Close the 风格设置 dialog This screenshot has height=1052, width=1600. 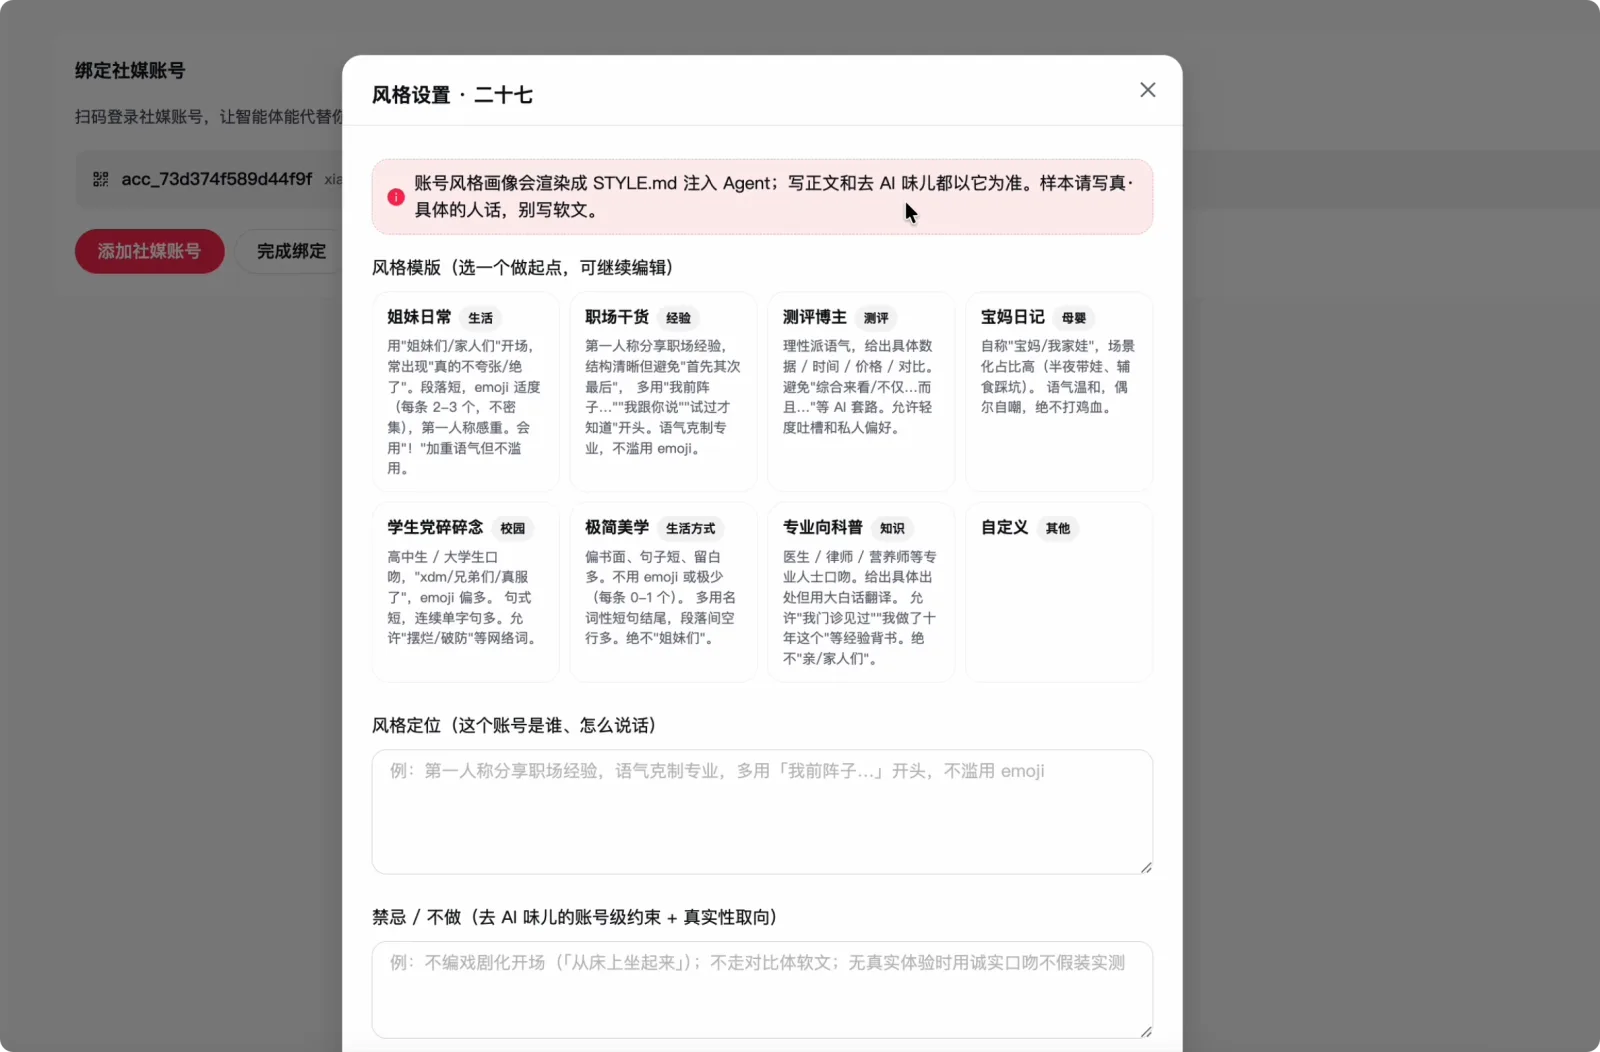(x=1147, y=90)
